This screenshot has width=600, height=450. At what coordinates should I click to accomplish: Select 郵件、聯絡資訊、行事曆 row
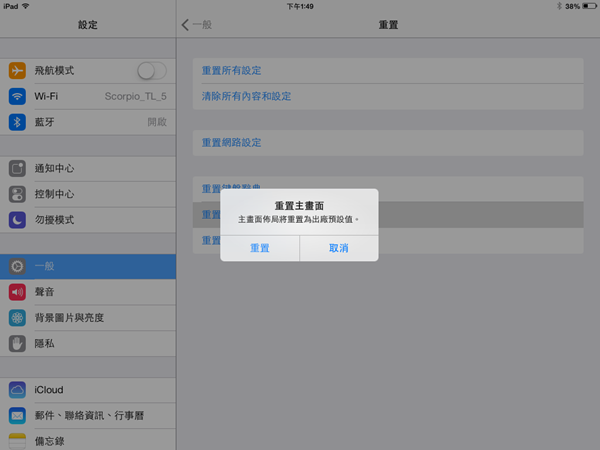(x=88, y=416)
